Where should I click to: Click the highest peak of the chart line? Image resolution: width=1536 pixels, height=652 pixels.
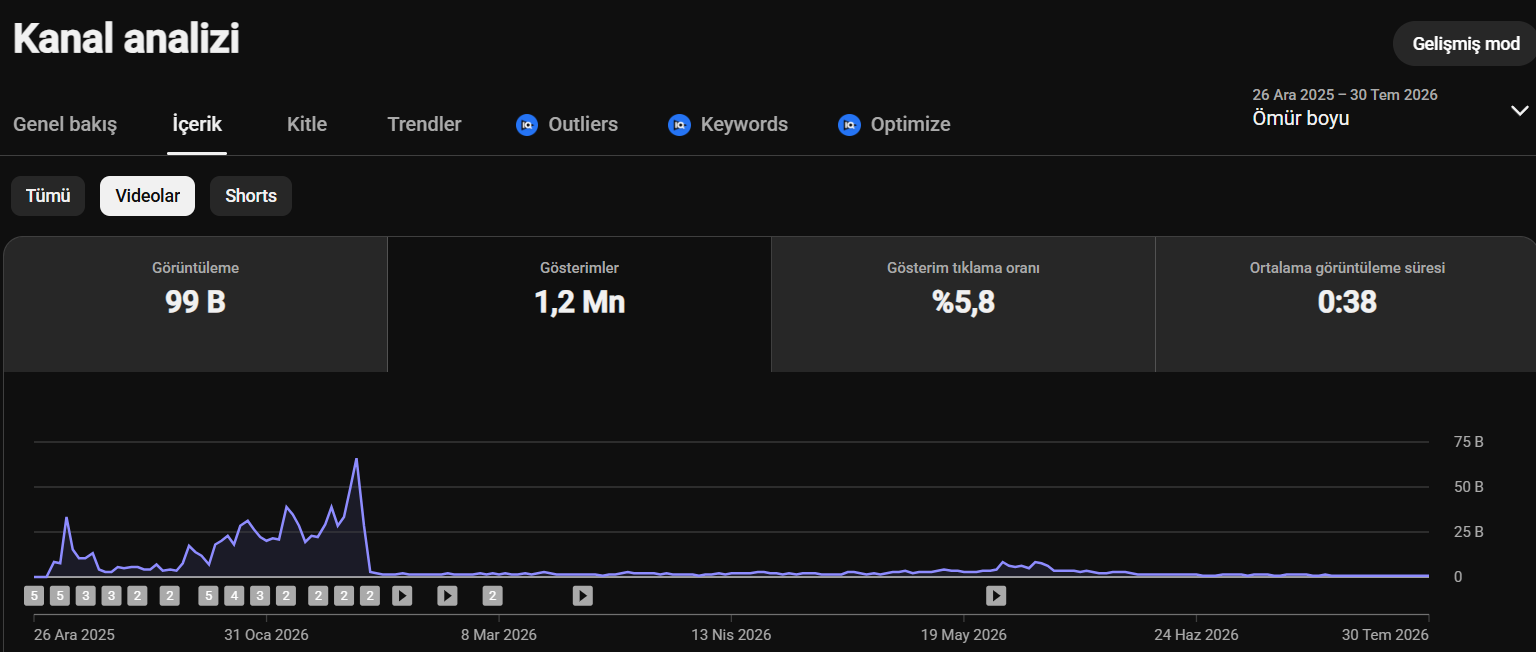356,459
